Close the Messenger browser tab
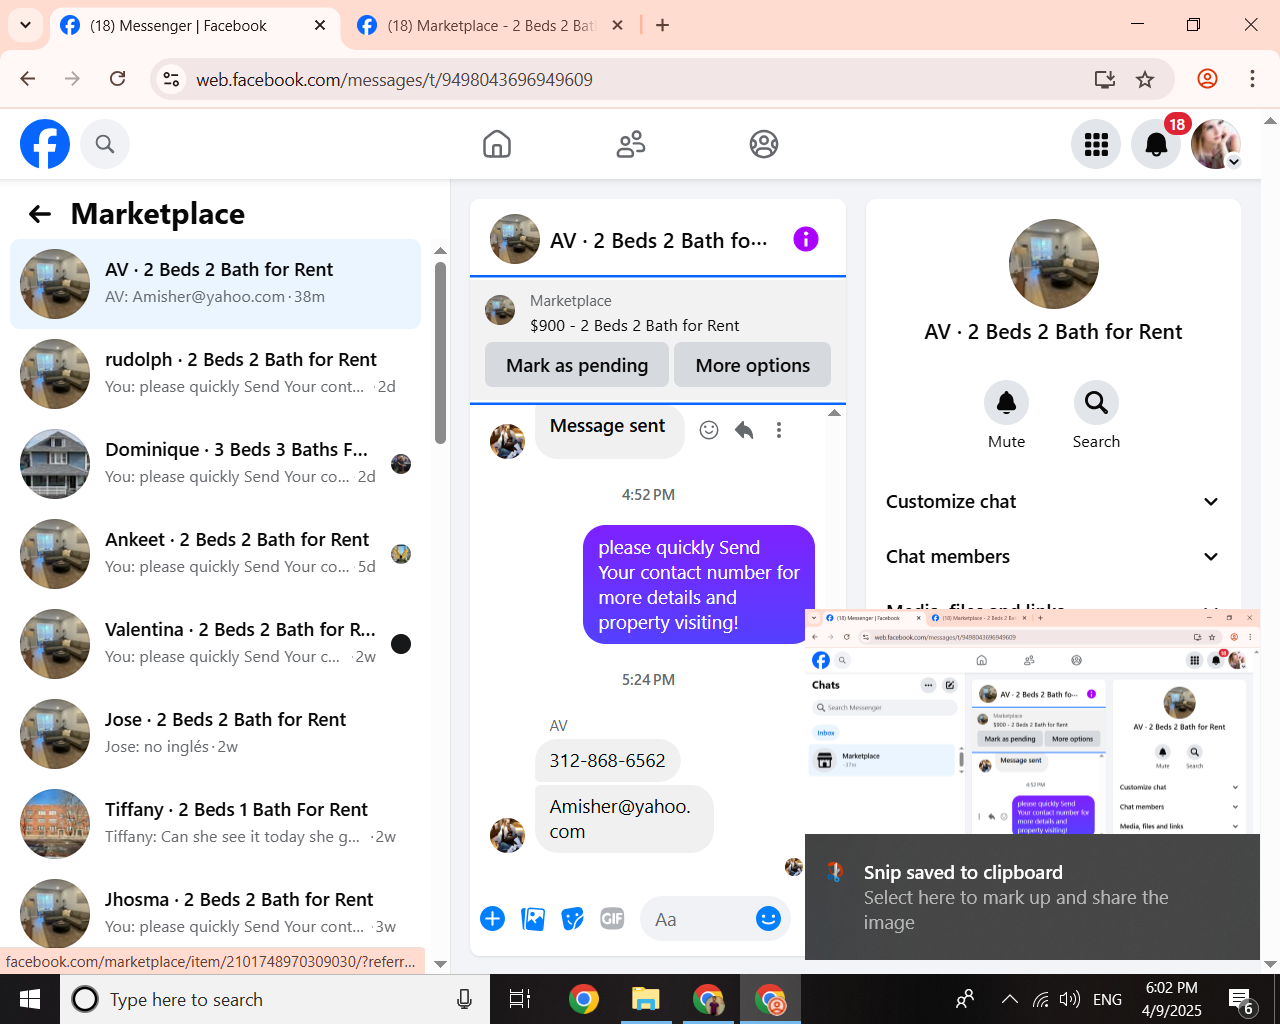The height and width of the screenshot is (1024, 1280). 320,26
